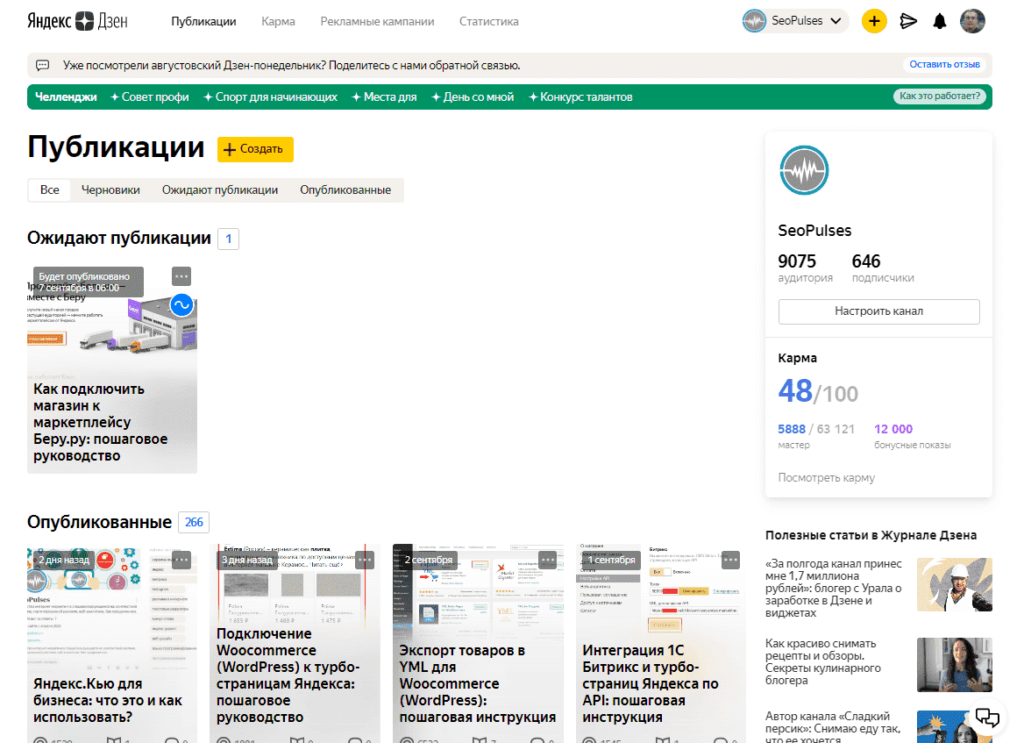Open the День со мной challenge
This screenshot has height=743, width=1024.
[473, 97]
